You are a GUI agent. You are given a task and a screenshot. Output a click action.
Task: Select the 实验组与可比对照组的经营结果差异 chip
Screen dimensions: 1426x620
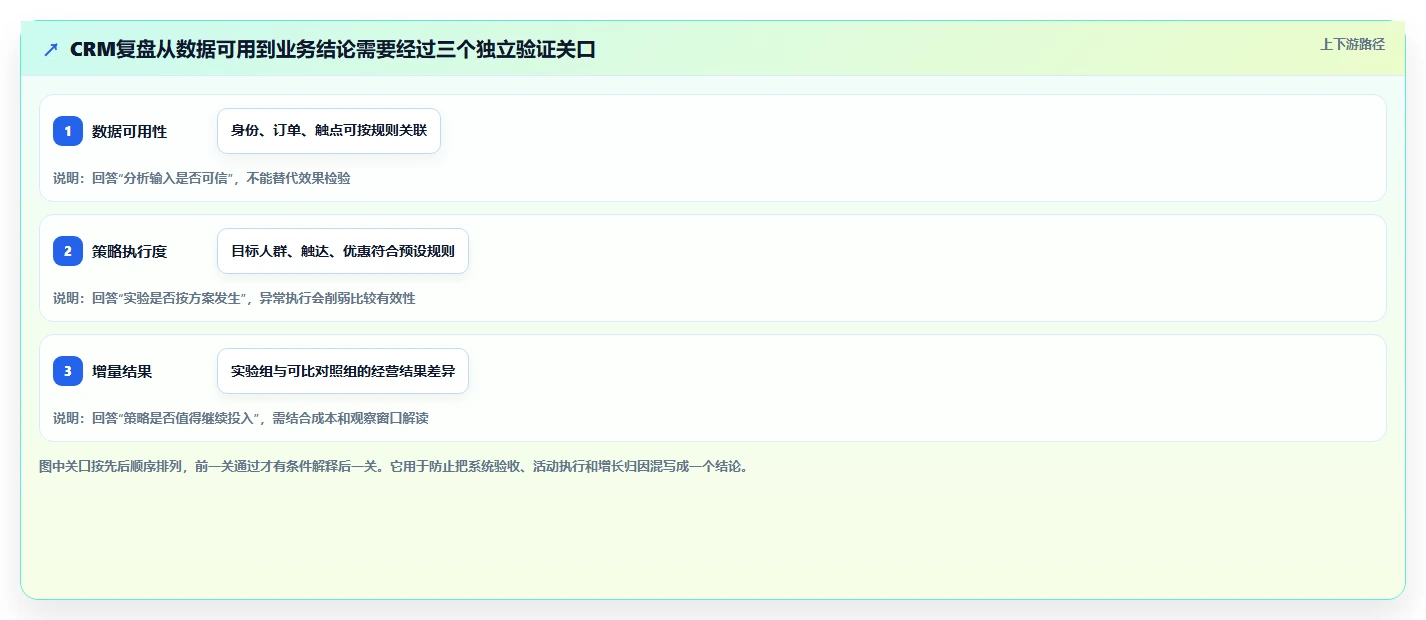point(343,371)
